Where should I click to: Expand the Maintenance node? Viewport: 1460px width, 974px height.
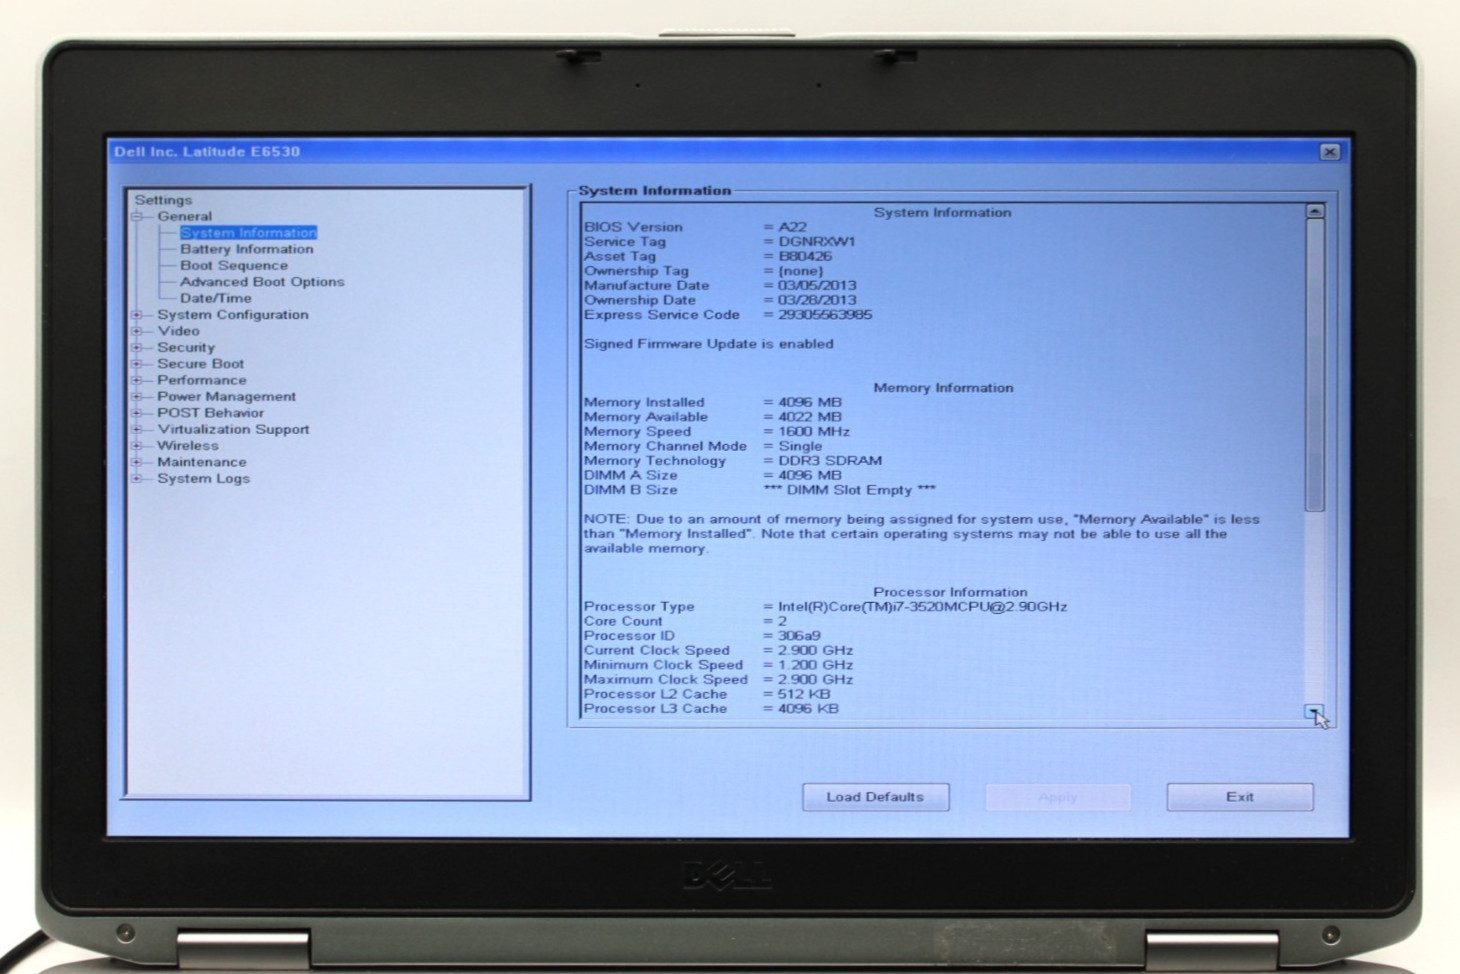pos(137,463)
